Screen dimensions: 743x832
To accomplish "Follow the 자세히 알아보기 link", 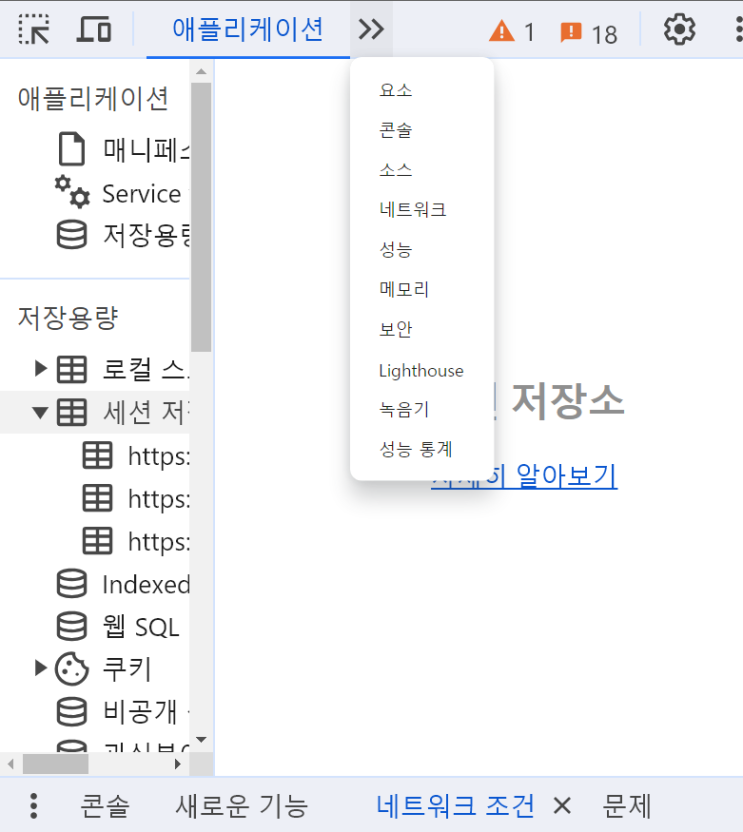I will tap(524, 475).
